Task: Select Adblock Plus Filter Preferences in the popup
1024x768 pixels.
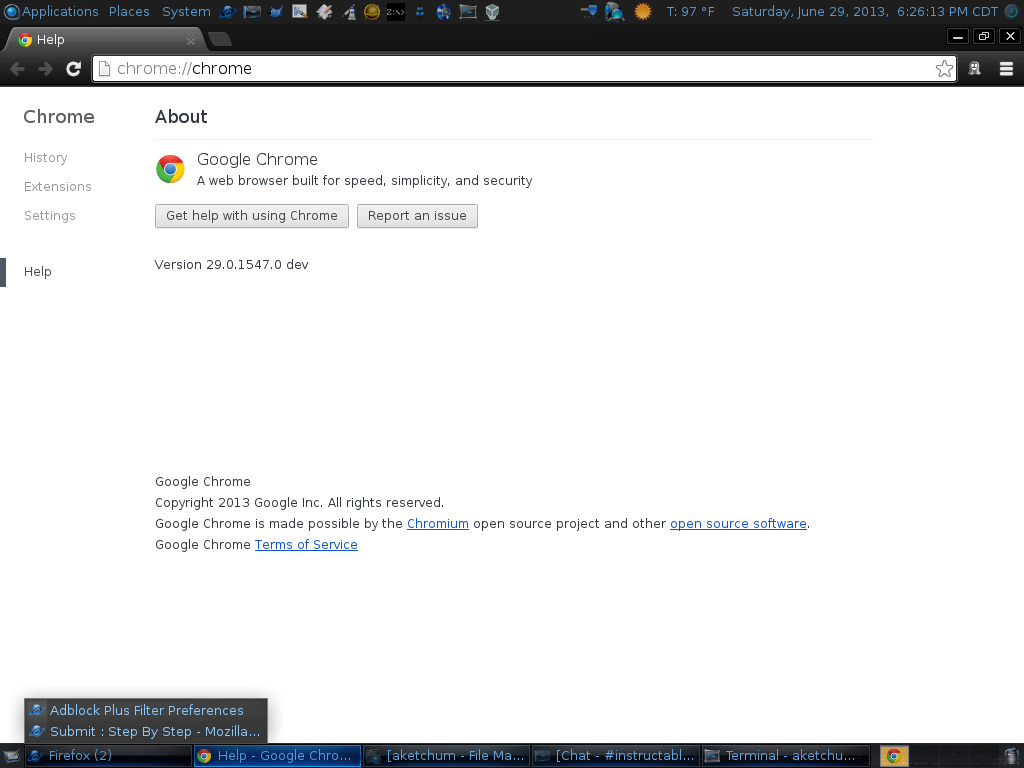Action: pyautogui.click(x=144, y=710)
